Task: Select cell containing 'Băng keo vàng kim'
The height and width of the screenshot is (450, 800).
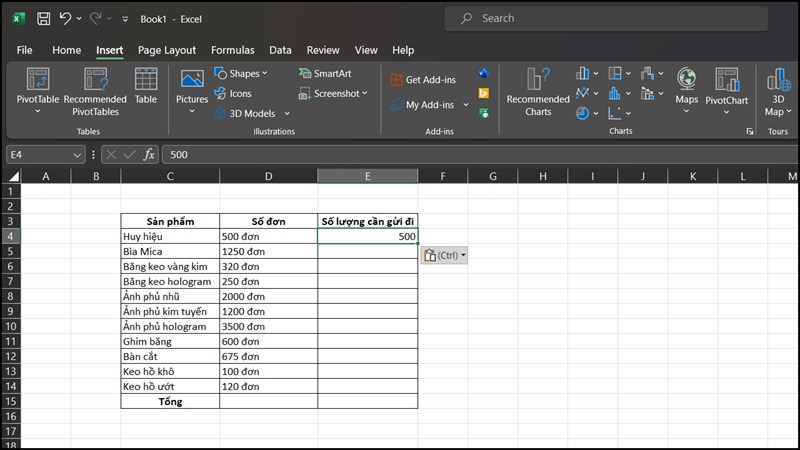Action: click(x=170, y=266)
